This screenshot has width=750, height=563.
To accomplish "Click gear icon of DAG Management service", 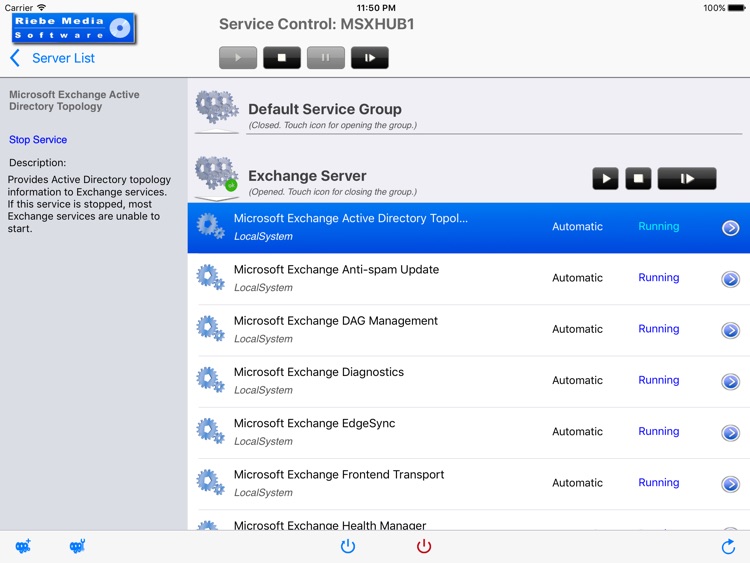I will (210, 329).
